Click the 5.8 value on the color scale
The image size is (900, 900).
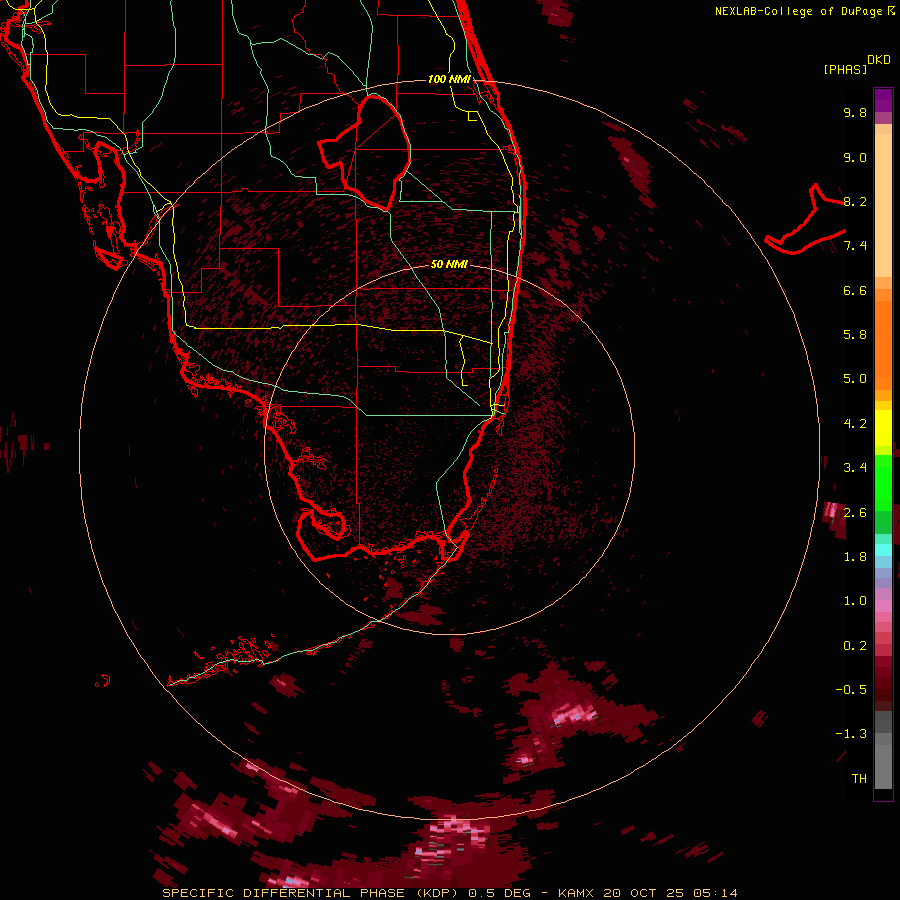click(x=855, y=335)
